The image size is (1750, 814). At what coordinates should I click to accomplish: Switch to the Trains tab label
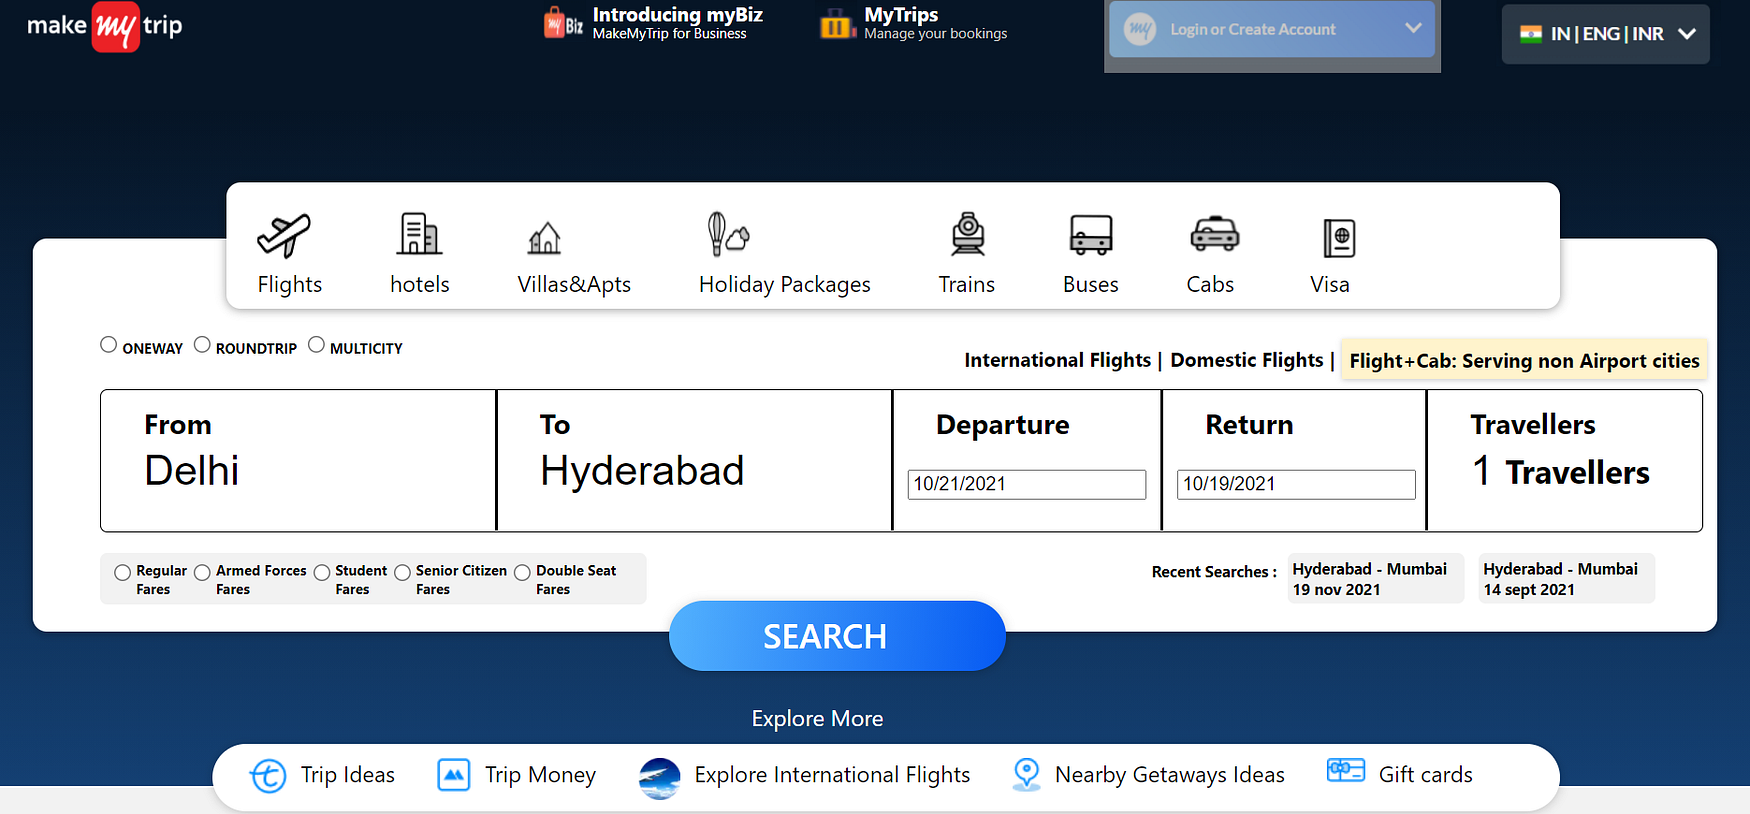point(967,285)
